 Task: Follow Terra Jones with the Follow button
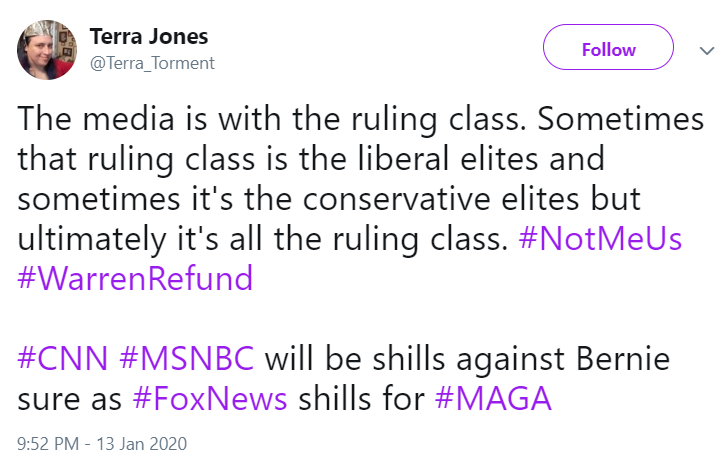click(608, 48)
